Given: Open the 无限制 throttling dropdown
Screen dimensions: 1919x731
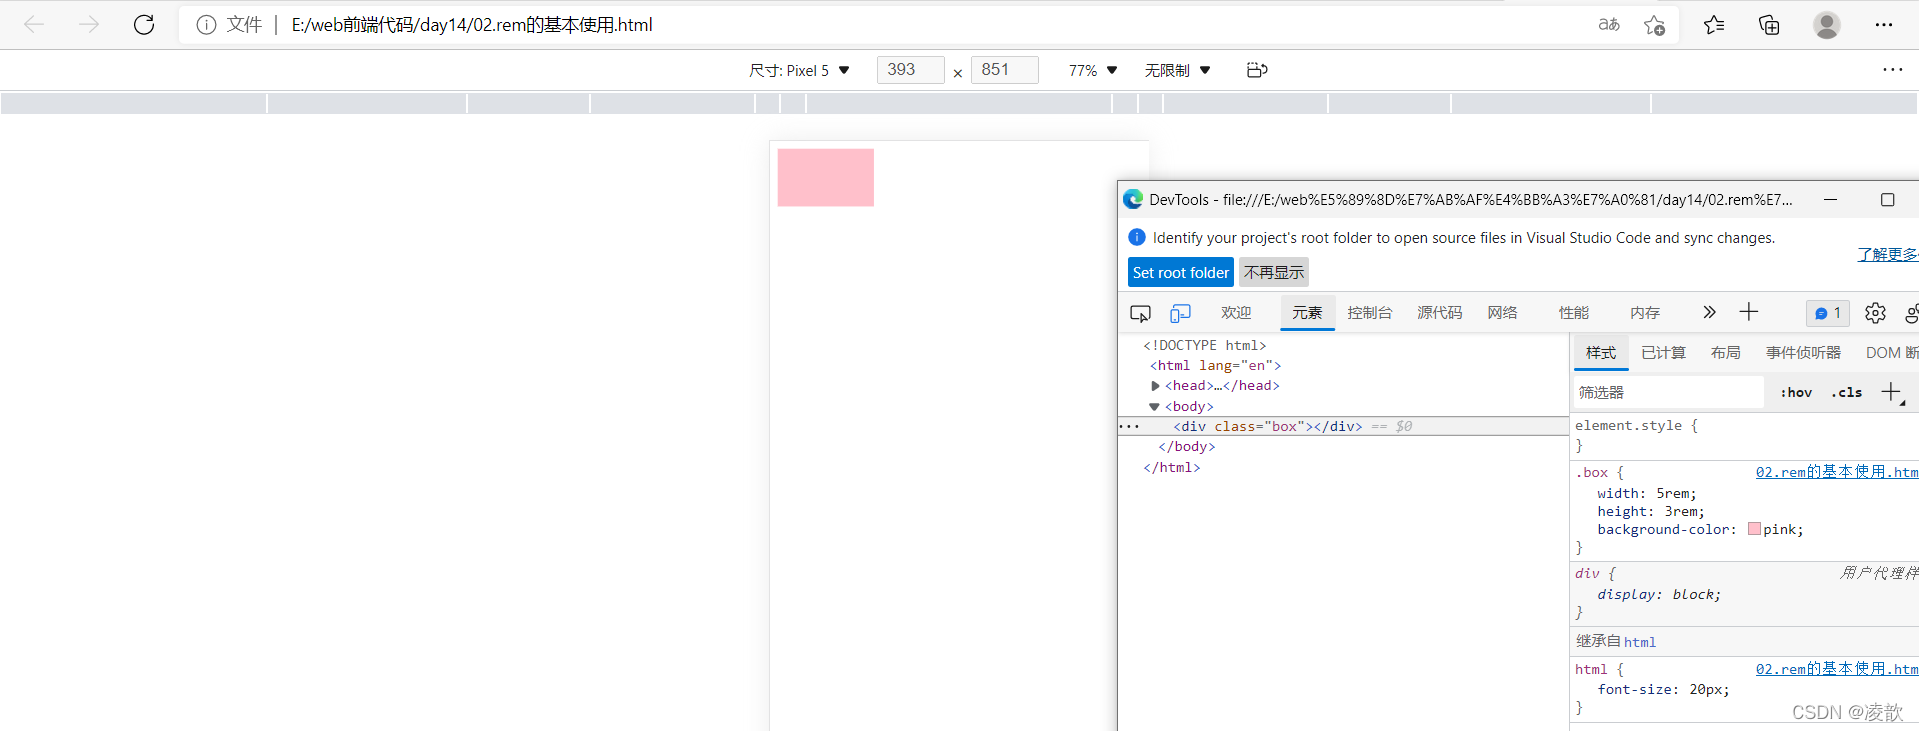Looking at the screenshot, I should pos(1178,70).
